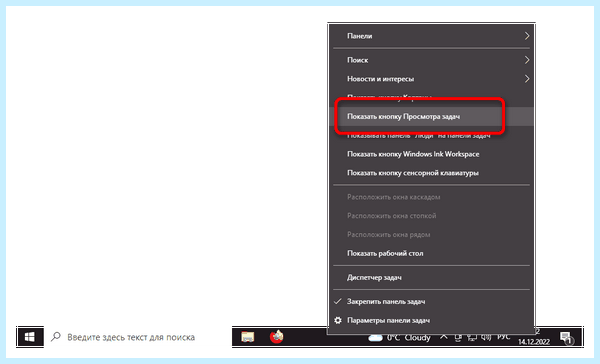Click the network tray icon
Image resolution: width=600 pixels, height=364 pixels.
point(472,337)
